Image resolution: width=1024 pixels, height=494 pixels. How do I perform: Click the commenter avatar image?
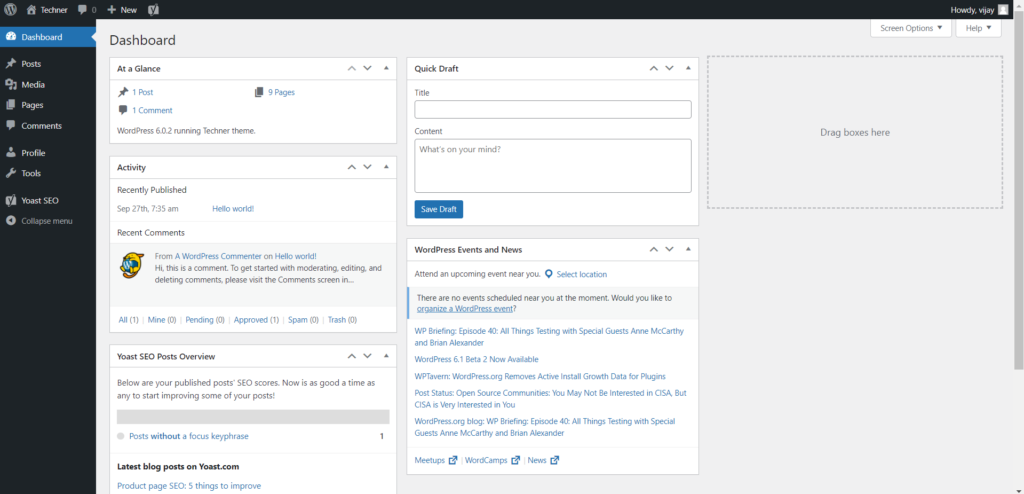132,265
